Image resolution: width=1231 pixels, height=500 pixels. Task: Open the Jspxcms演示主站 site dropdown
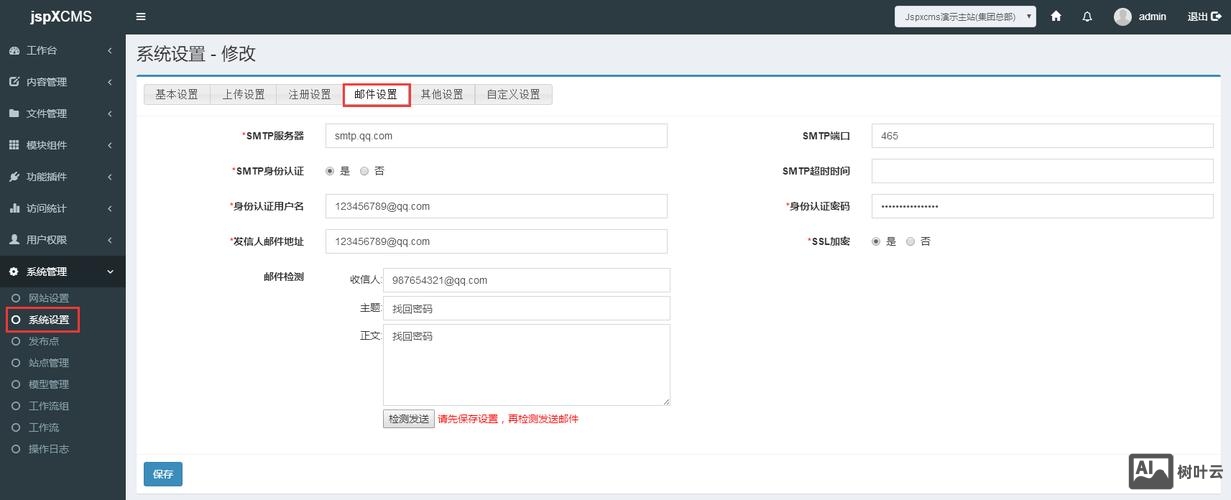(x=965, y=17)
